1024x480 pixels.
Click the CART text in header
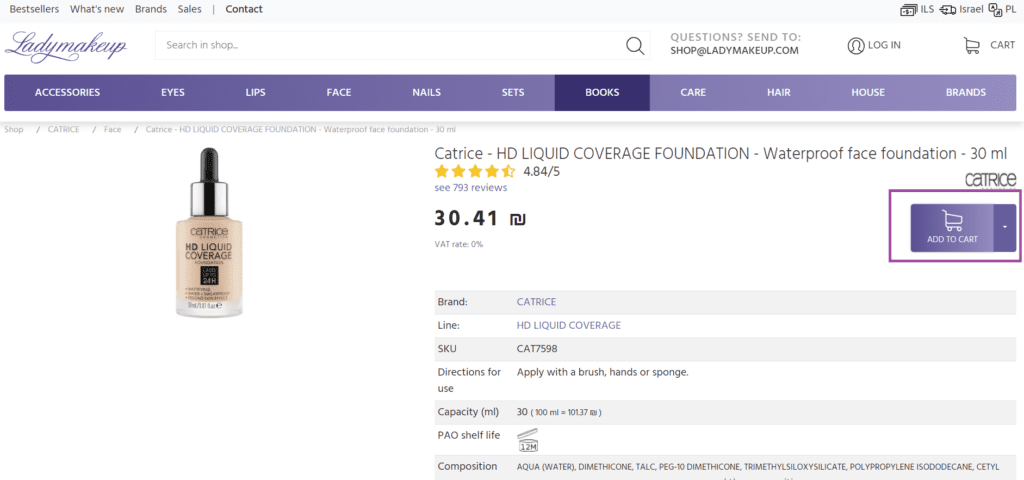1002,45
